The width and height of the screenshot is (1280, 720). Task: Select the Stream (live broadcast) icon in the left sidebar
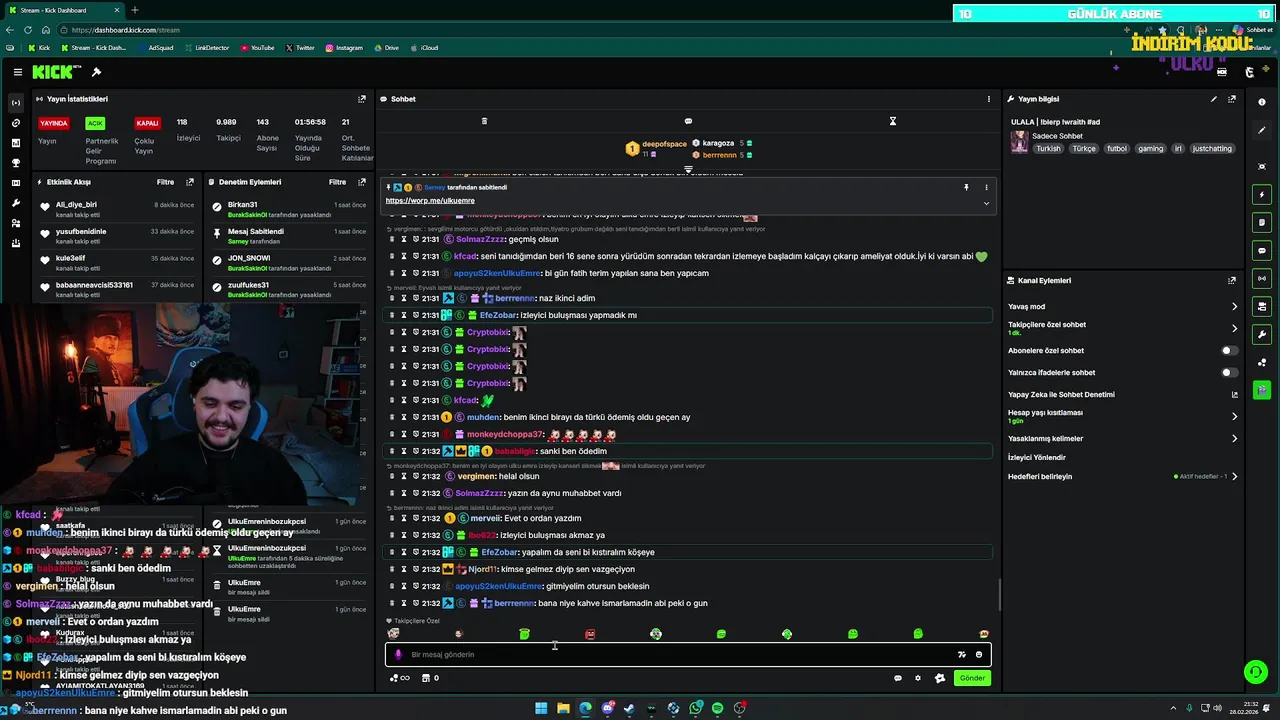(x=15, y=103)
